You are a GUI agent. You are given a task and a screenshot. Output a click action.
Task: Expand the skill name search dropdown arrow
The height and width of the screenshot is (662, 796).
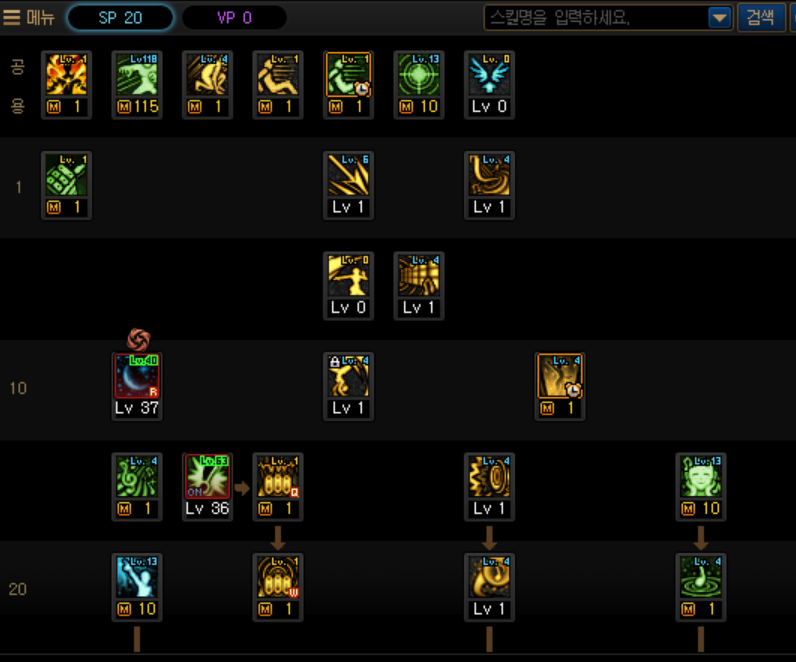pyautogui.click(x=719, y=18)
